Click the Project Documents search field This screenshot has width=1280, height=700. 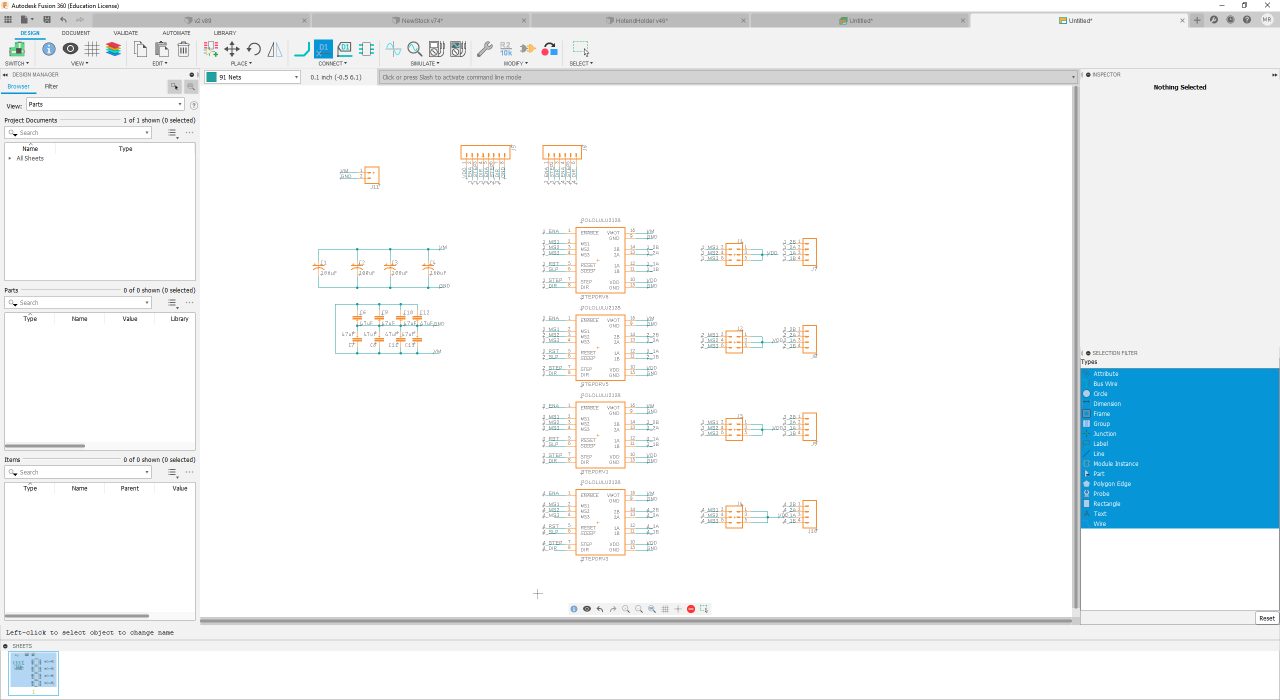pyautogui.click(x=79, y=132)
